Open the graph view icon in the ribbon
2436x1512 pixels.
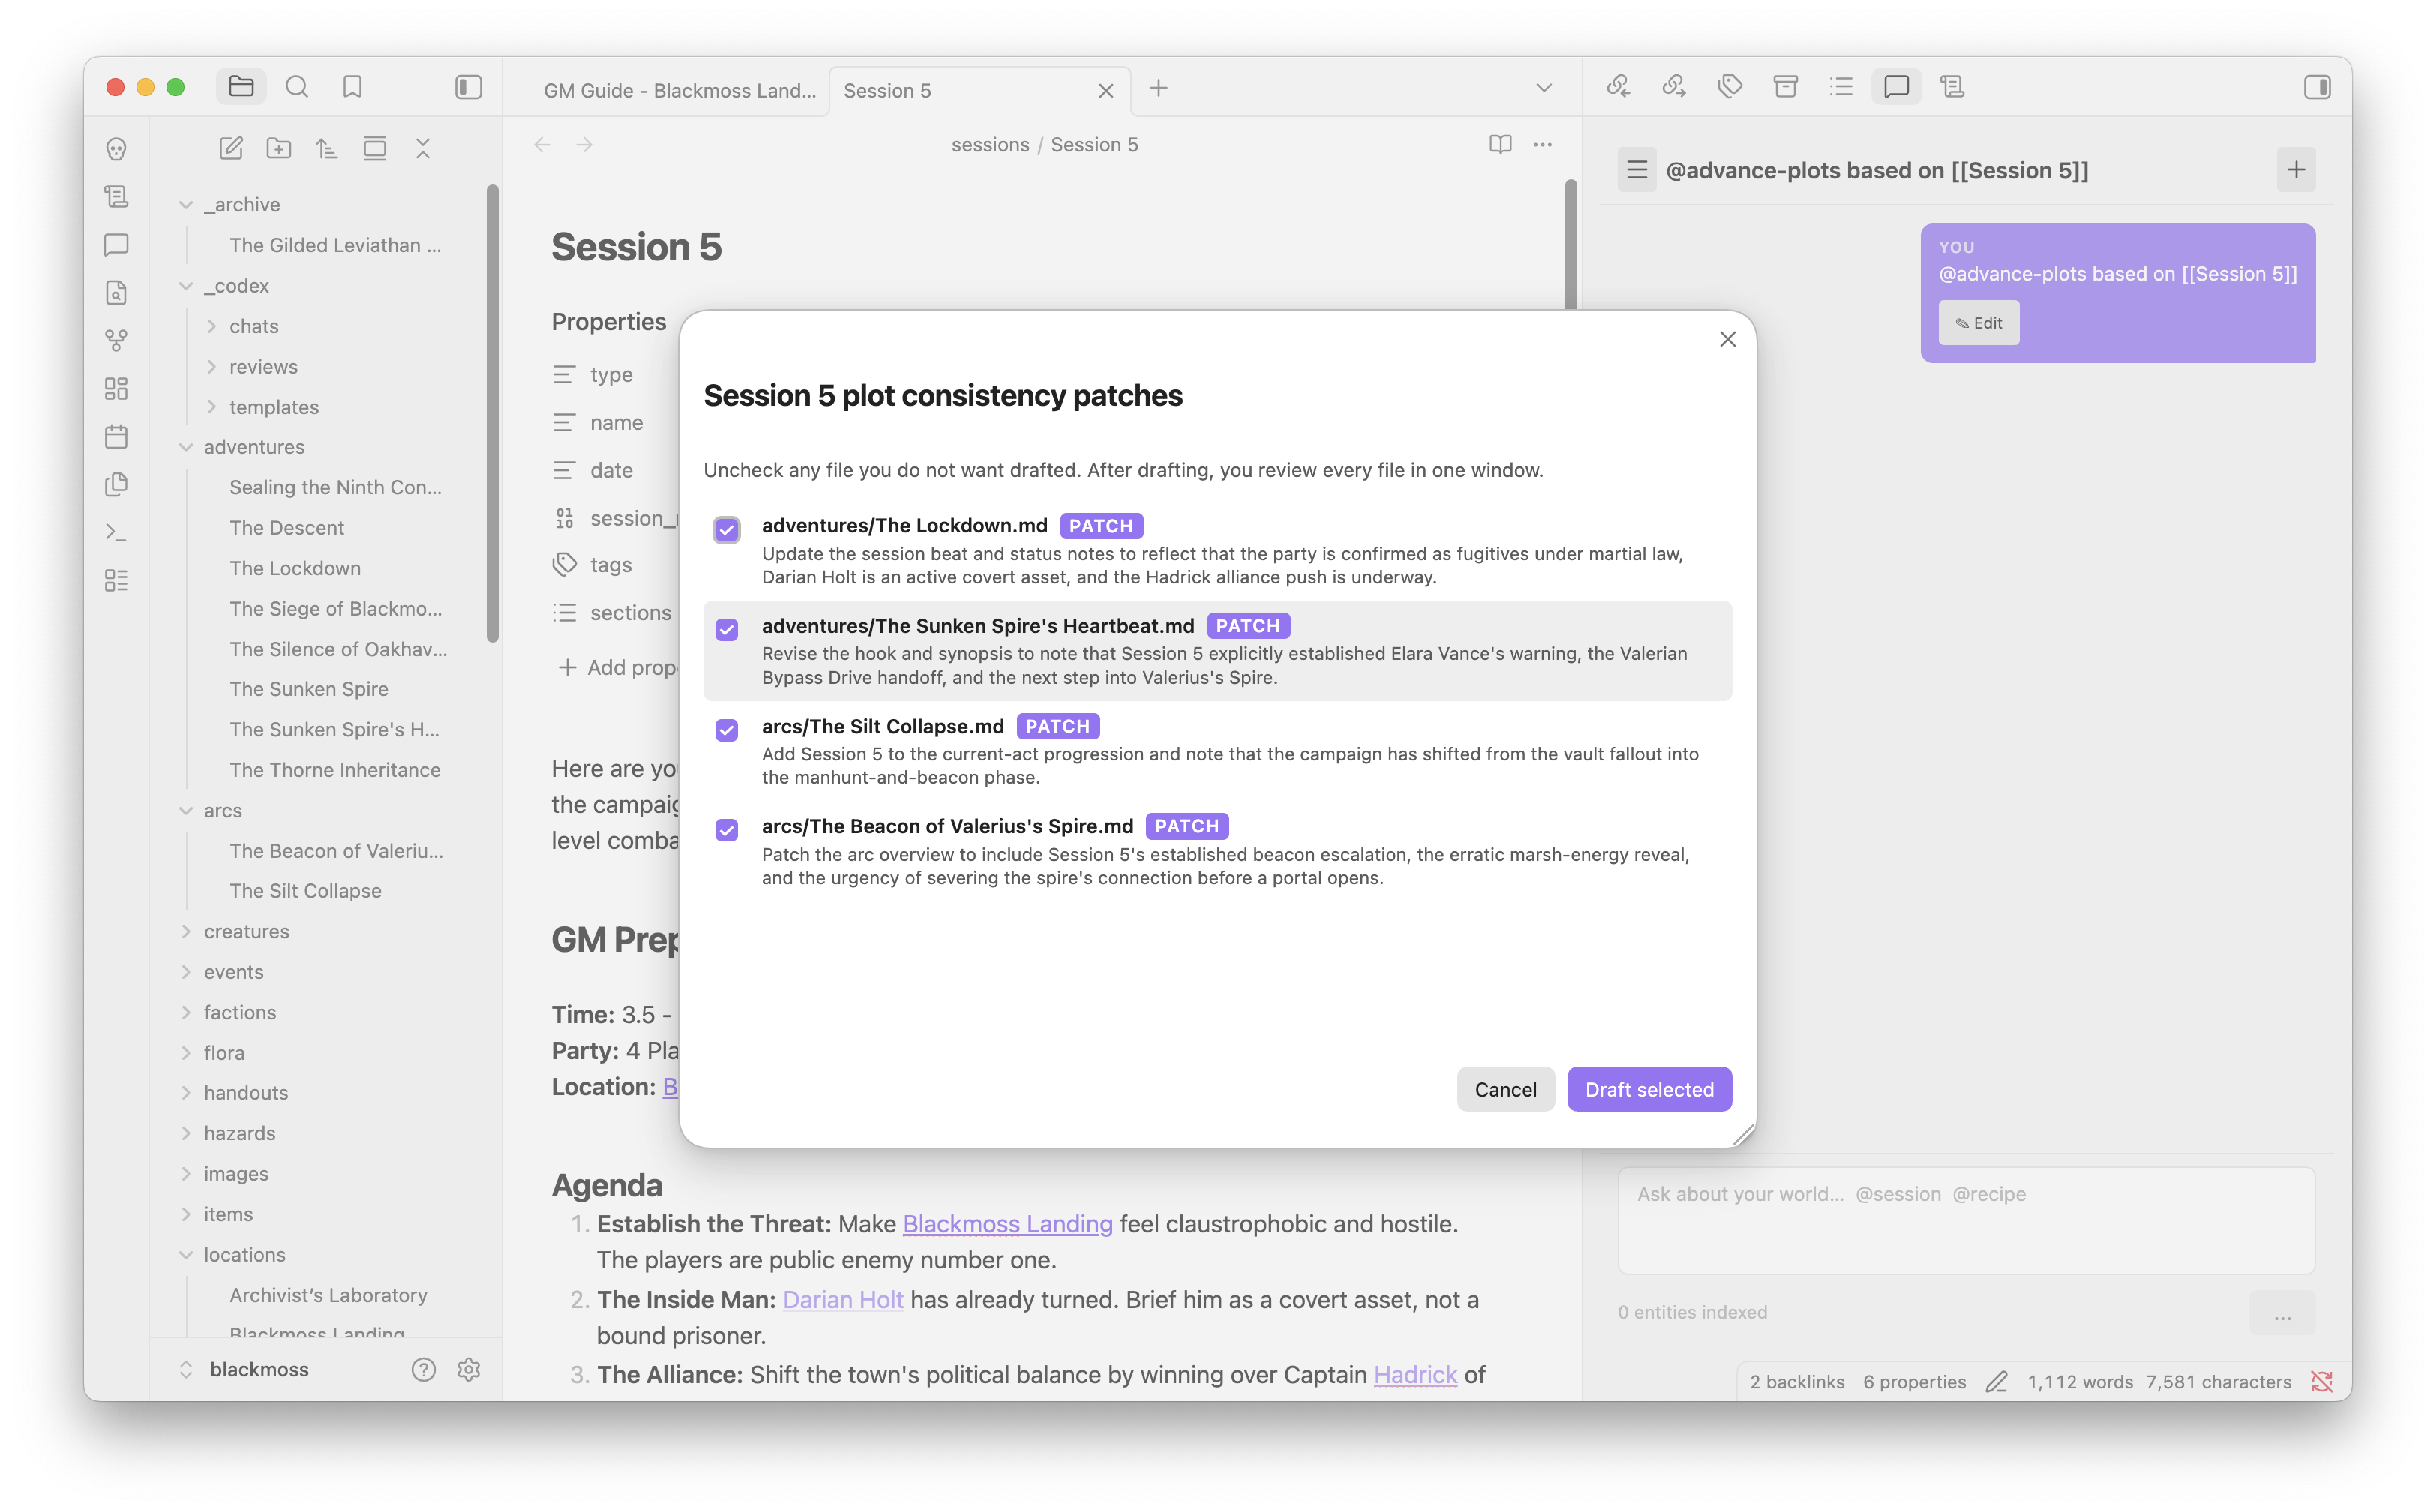pyautogui.click(x=117, y=340)
